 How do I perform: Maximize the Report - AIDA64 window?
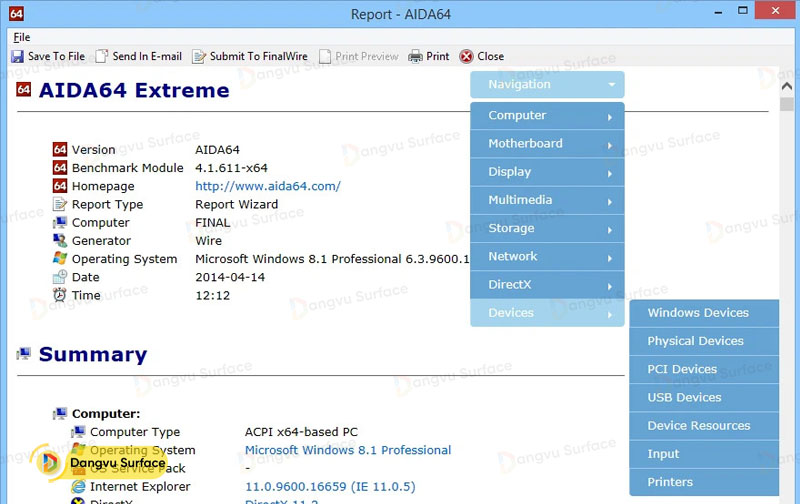pos(743,11)
